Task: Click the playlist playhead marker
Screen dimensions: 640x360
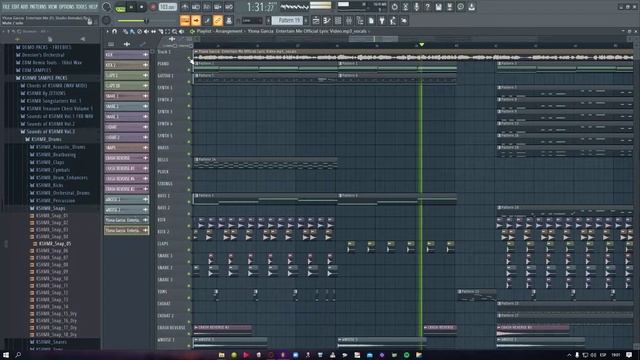Action: pyautogui.click(x=422, y=44)
